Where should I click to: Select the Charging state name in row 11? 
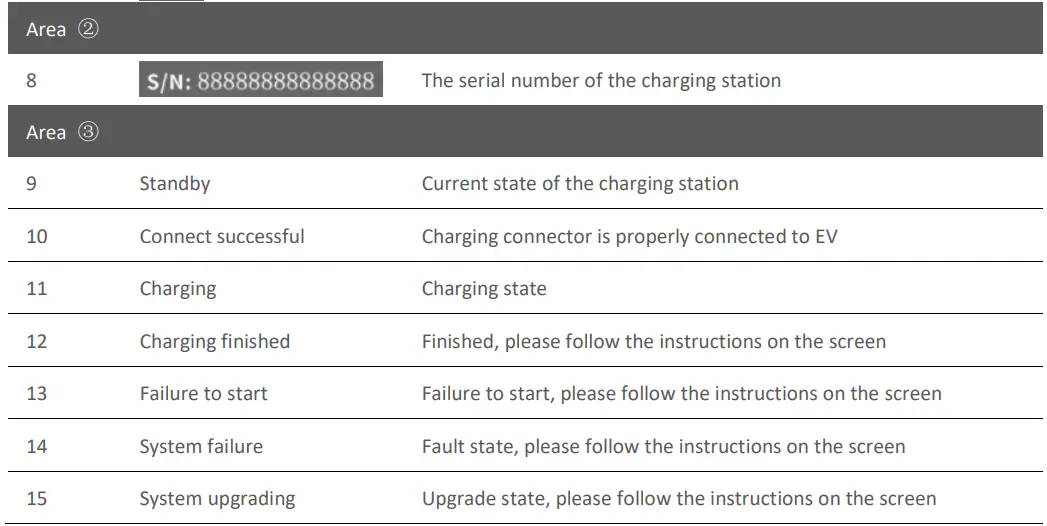click(178, 289)
